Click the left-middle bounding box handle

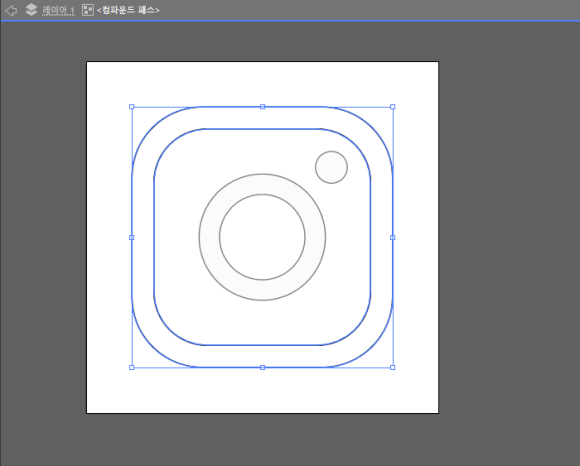pyautogui.click(x=132, y=237)
